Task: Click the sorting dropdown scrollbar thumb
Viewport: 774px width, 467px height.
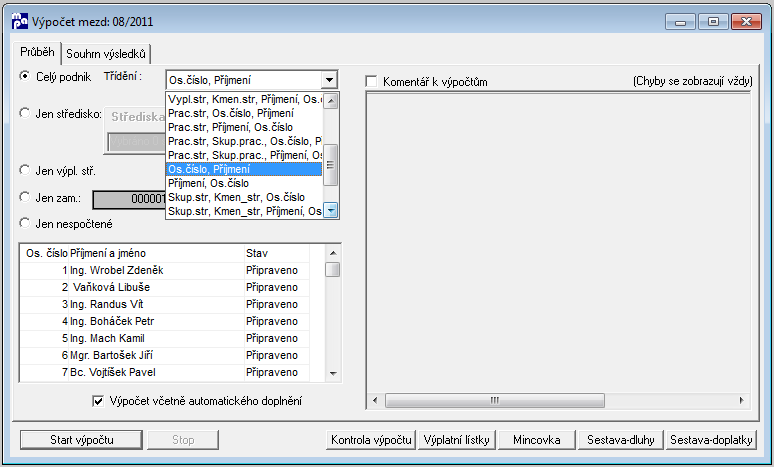Action: tap(331, 165)
